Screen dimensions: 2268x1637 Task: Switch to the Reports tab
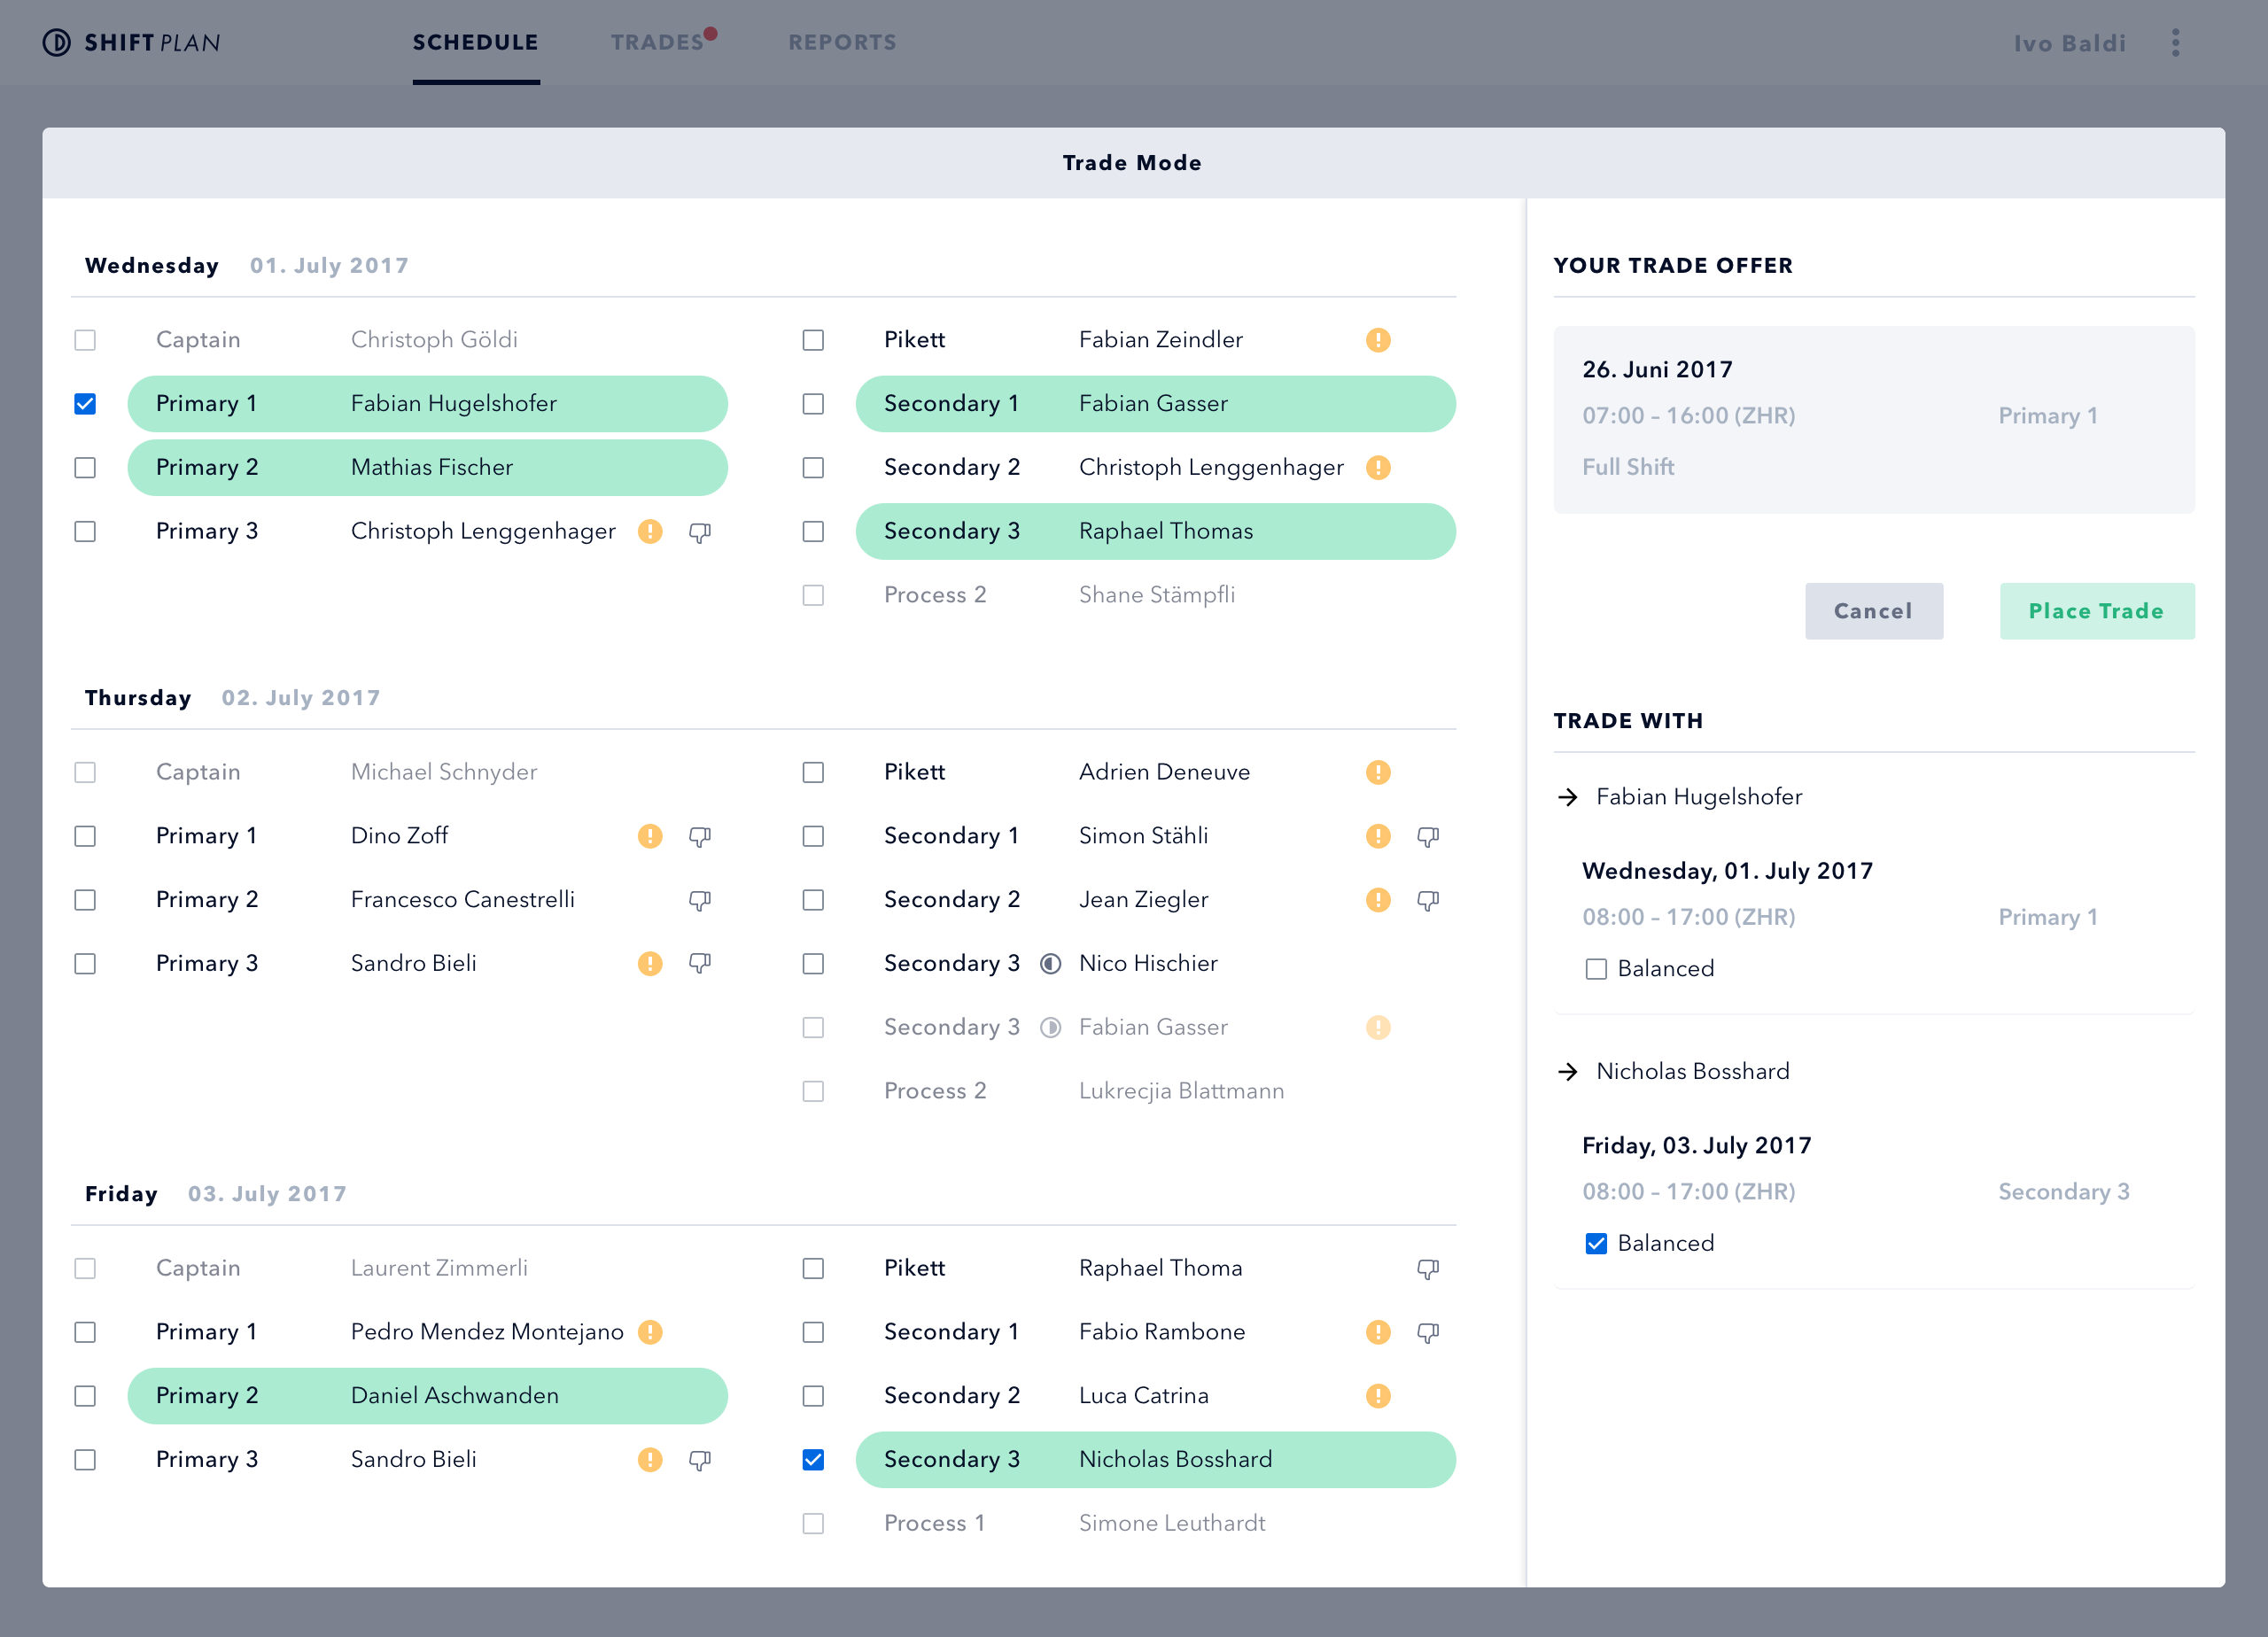[x=842, y=42]
